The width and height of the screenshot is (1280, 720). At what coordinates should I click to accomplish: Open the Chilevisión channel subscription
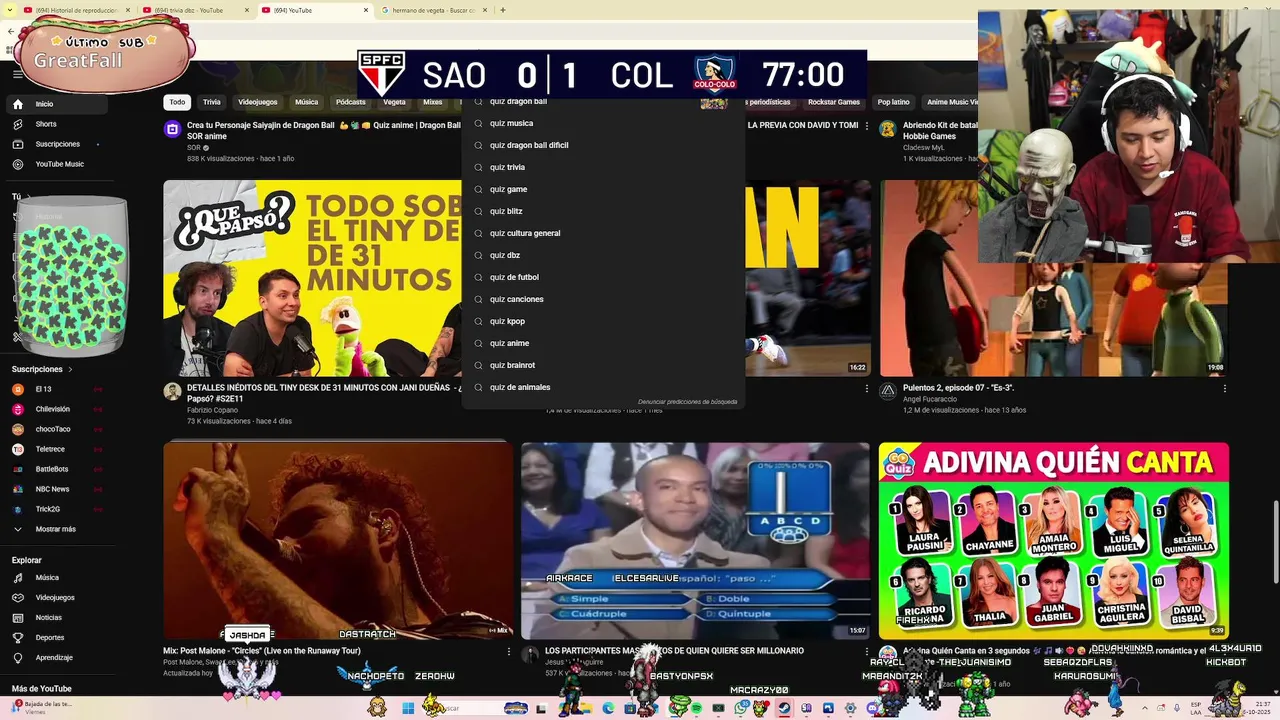click(x=55, y=409)
